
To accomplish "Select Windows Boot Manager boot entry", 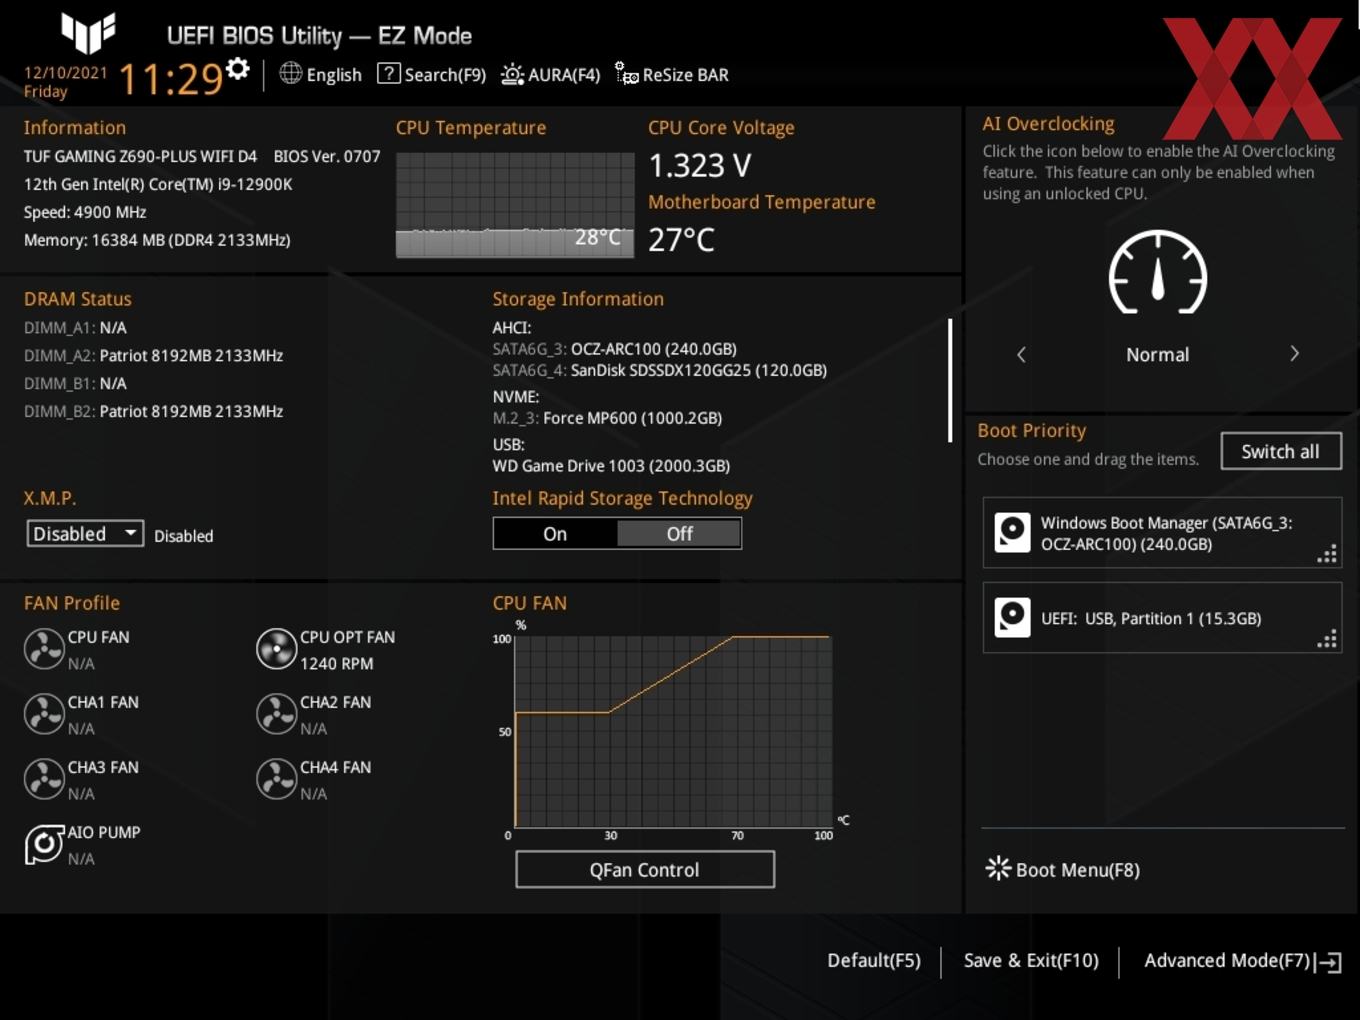I will 1162,533.
